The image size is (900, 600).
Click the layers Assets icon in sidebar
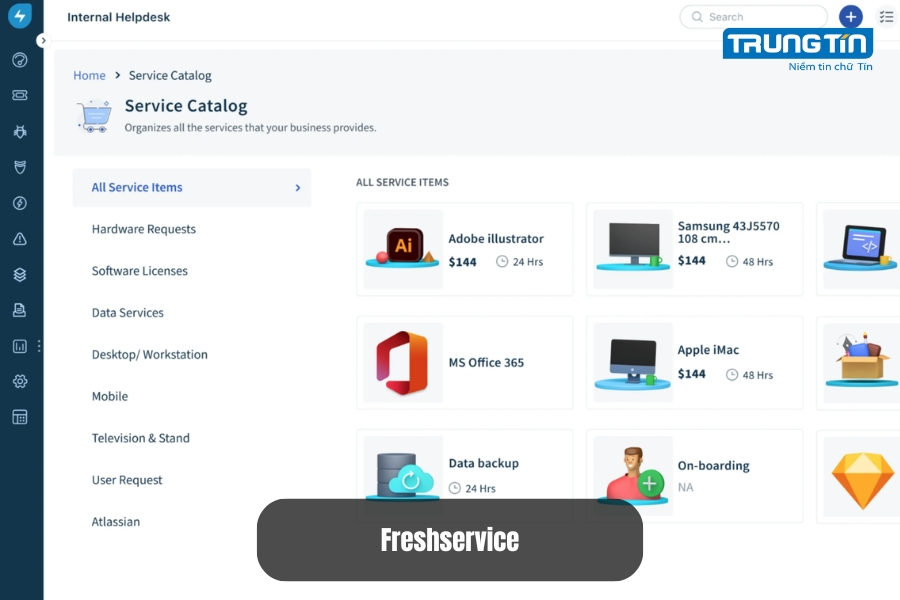pos(19,275)
